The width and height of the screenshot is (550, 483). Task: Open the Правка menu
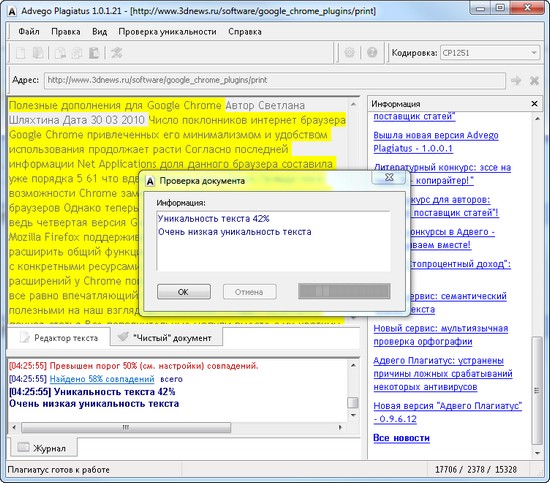pos(66,32)
